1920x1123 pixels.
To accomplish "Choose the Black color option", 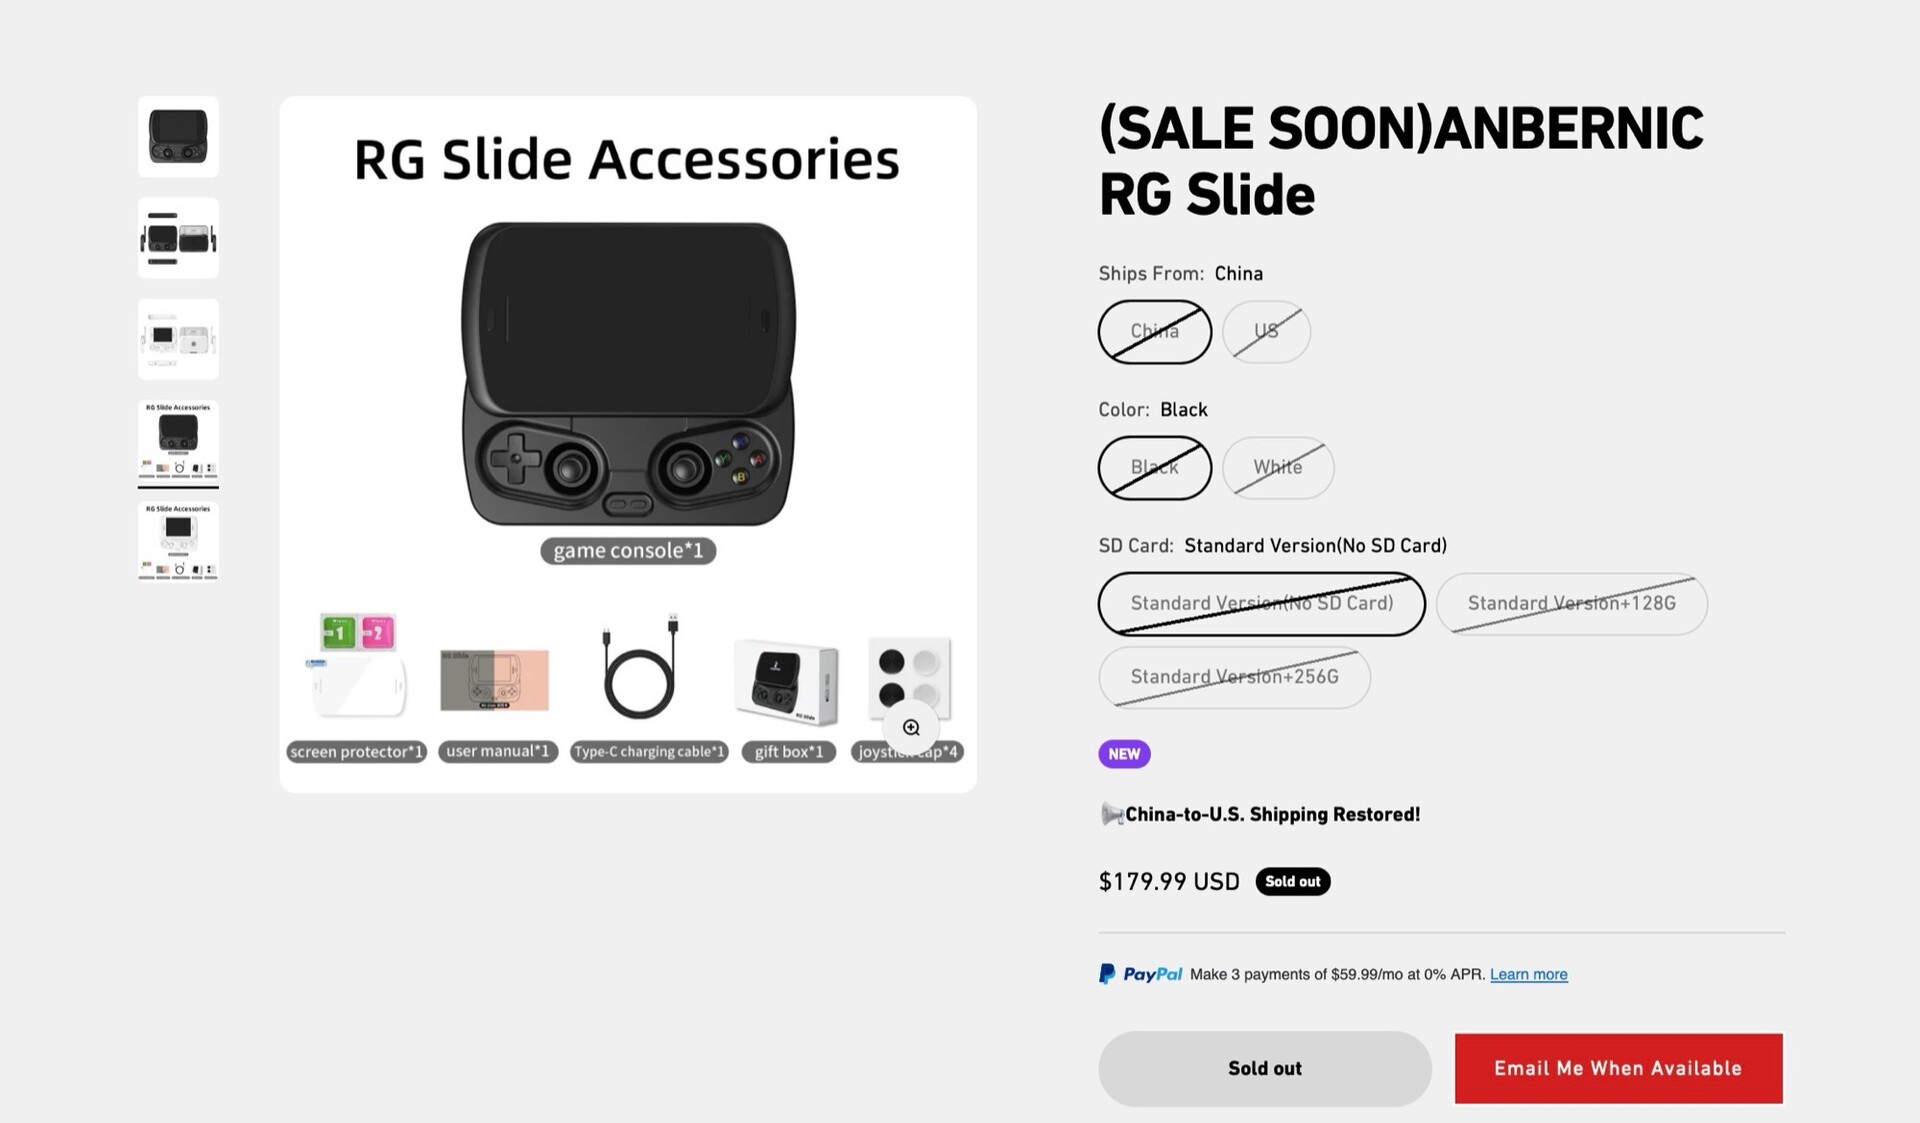I will click(1154, 468).
